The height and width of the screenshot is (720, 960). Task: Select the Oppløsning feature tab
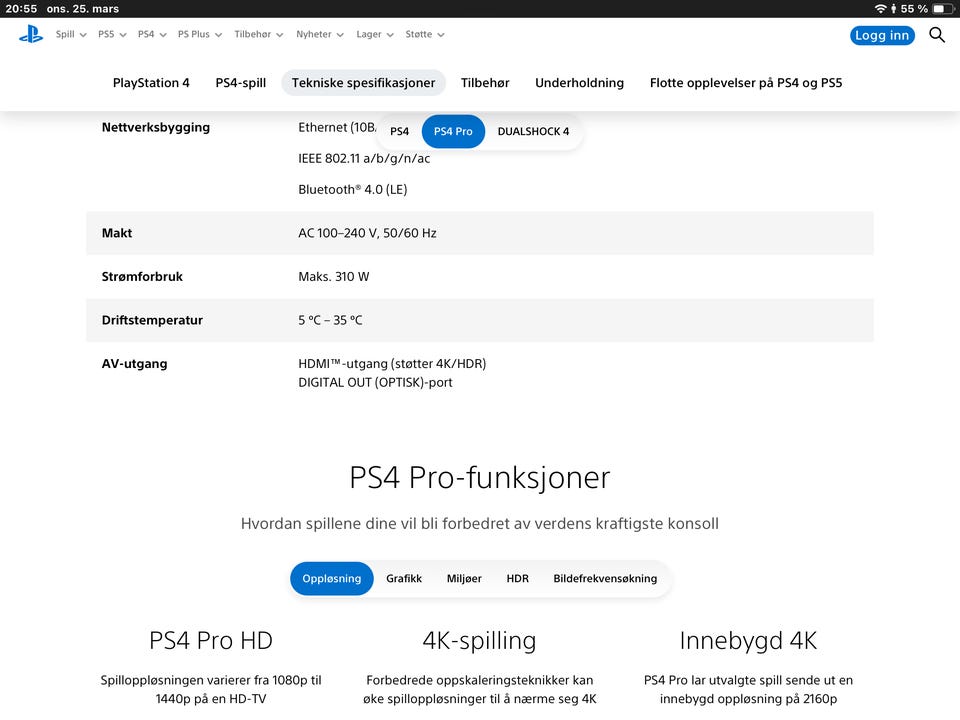pyautogui.click(x=332, y=579)
